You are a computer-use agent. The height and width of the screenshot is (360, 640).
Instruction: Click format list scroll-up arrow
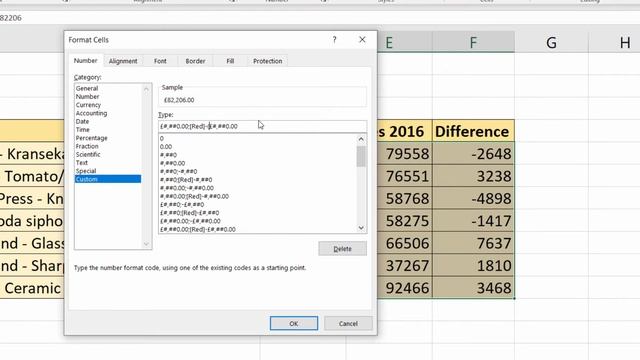tap(361, 139)
